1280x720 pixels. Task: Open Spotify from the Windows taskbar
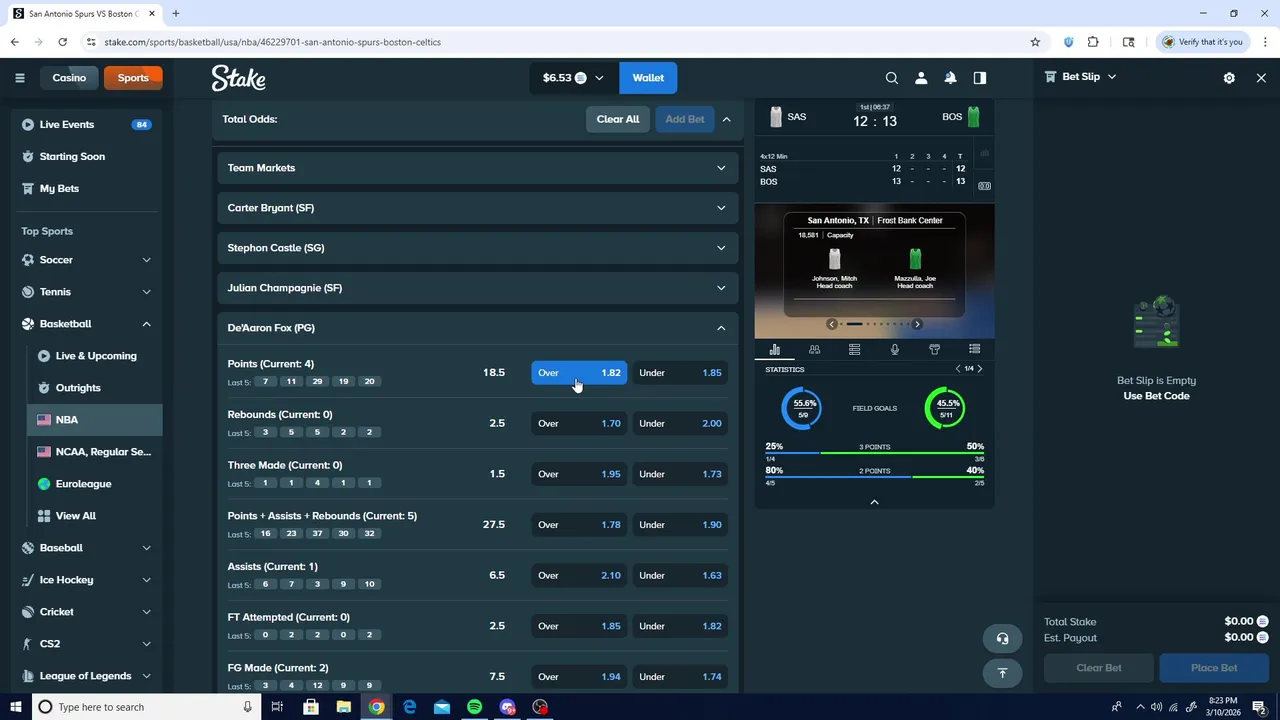click(x=474, y=707)
